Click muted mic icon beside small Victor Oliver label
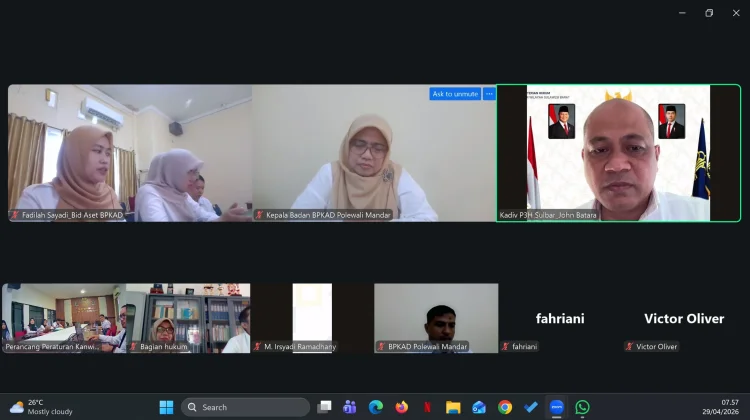The height and width of the screenshot is (420, 750). pyautogui.click(x=629, y=347)
